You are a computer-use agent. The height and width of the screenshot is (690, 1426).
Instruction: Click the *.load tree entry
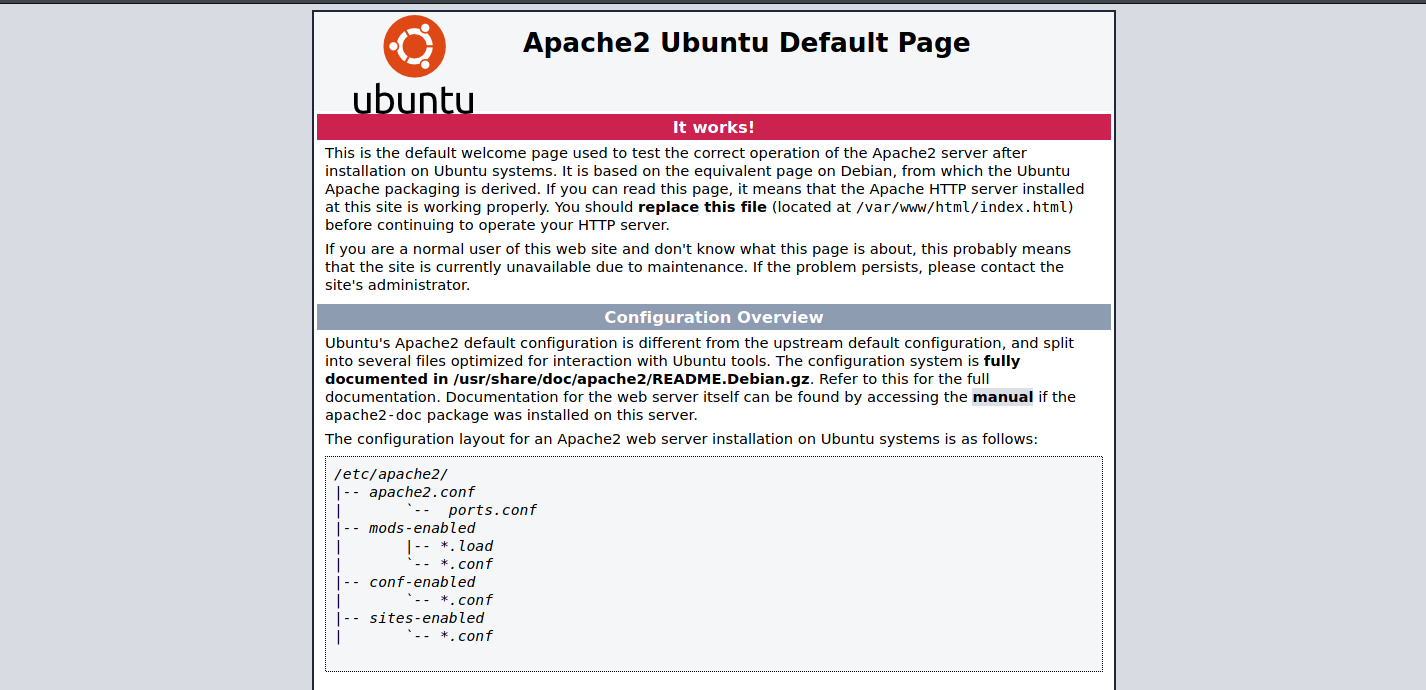(467, 546)
